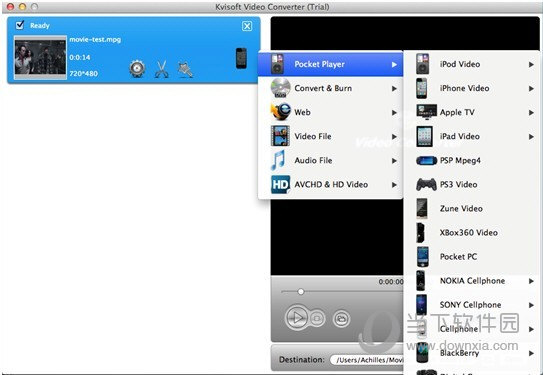Screen dimensions: 543x375
Task: Pick PS3 Video preset
Action: pos(471,185)
